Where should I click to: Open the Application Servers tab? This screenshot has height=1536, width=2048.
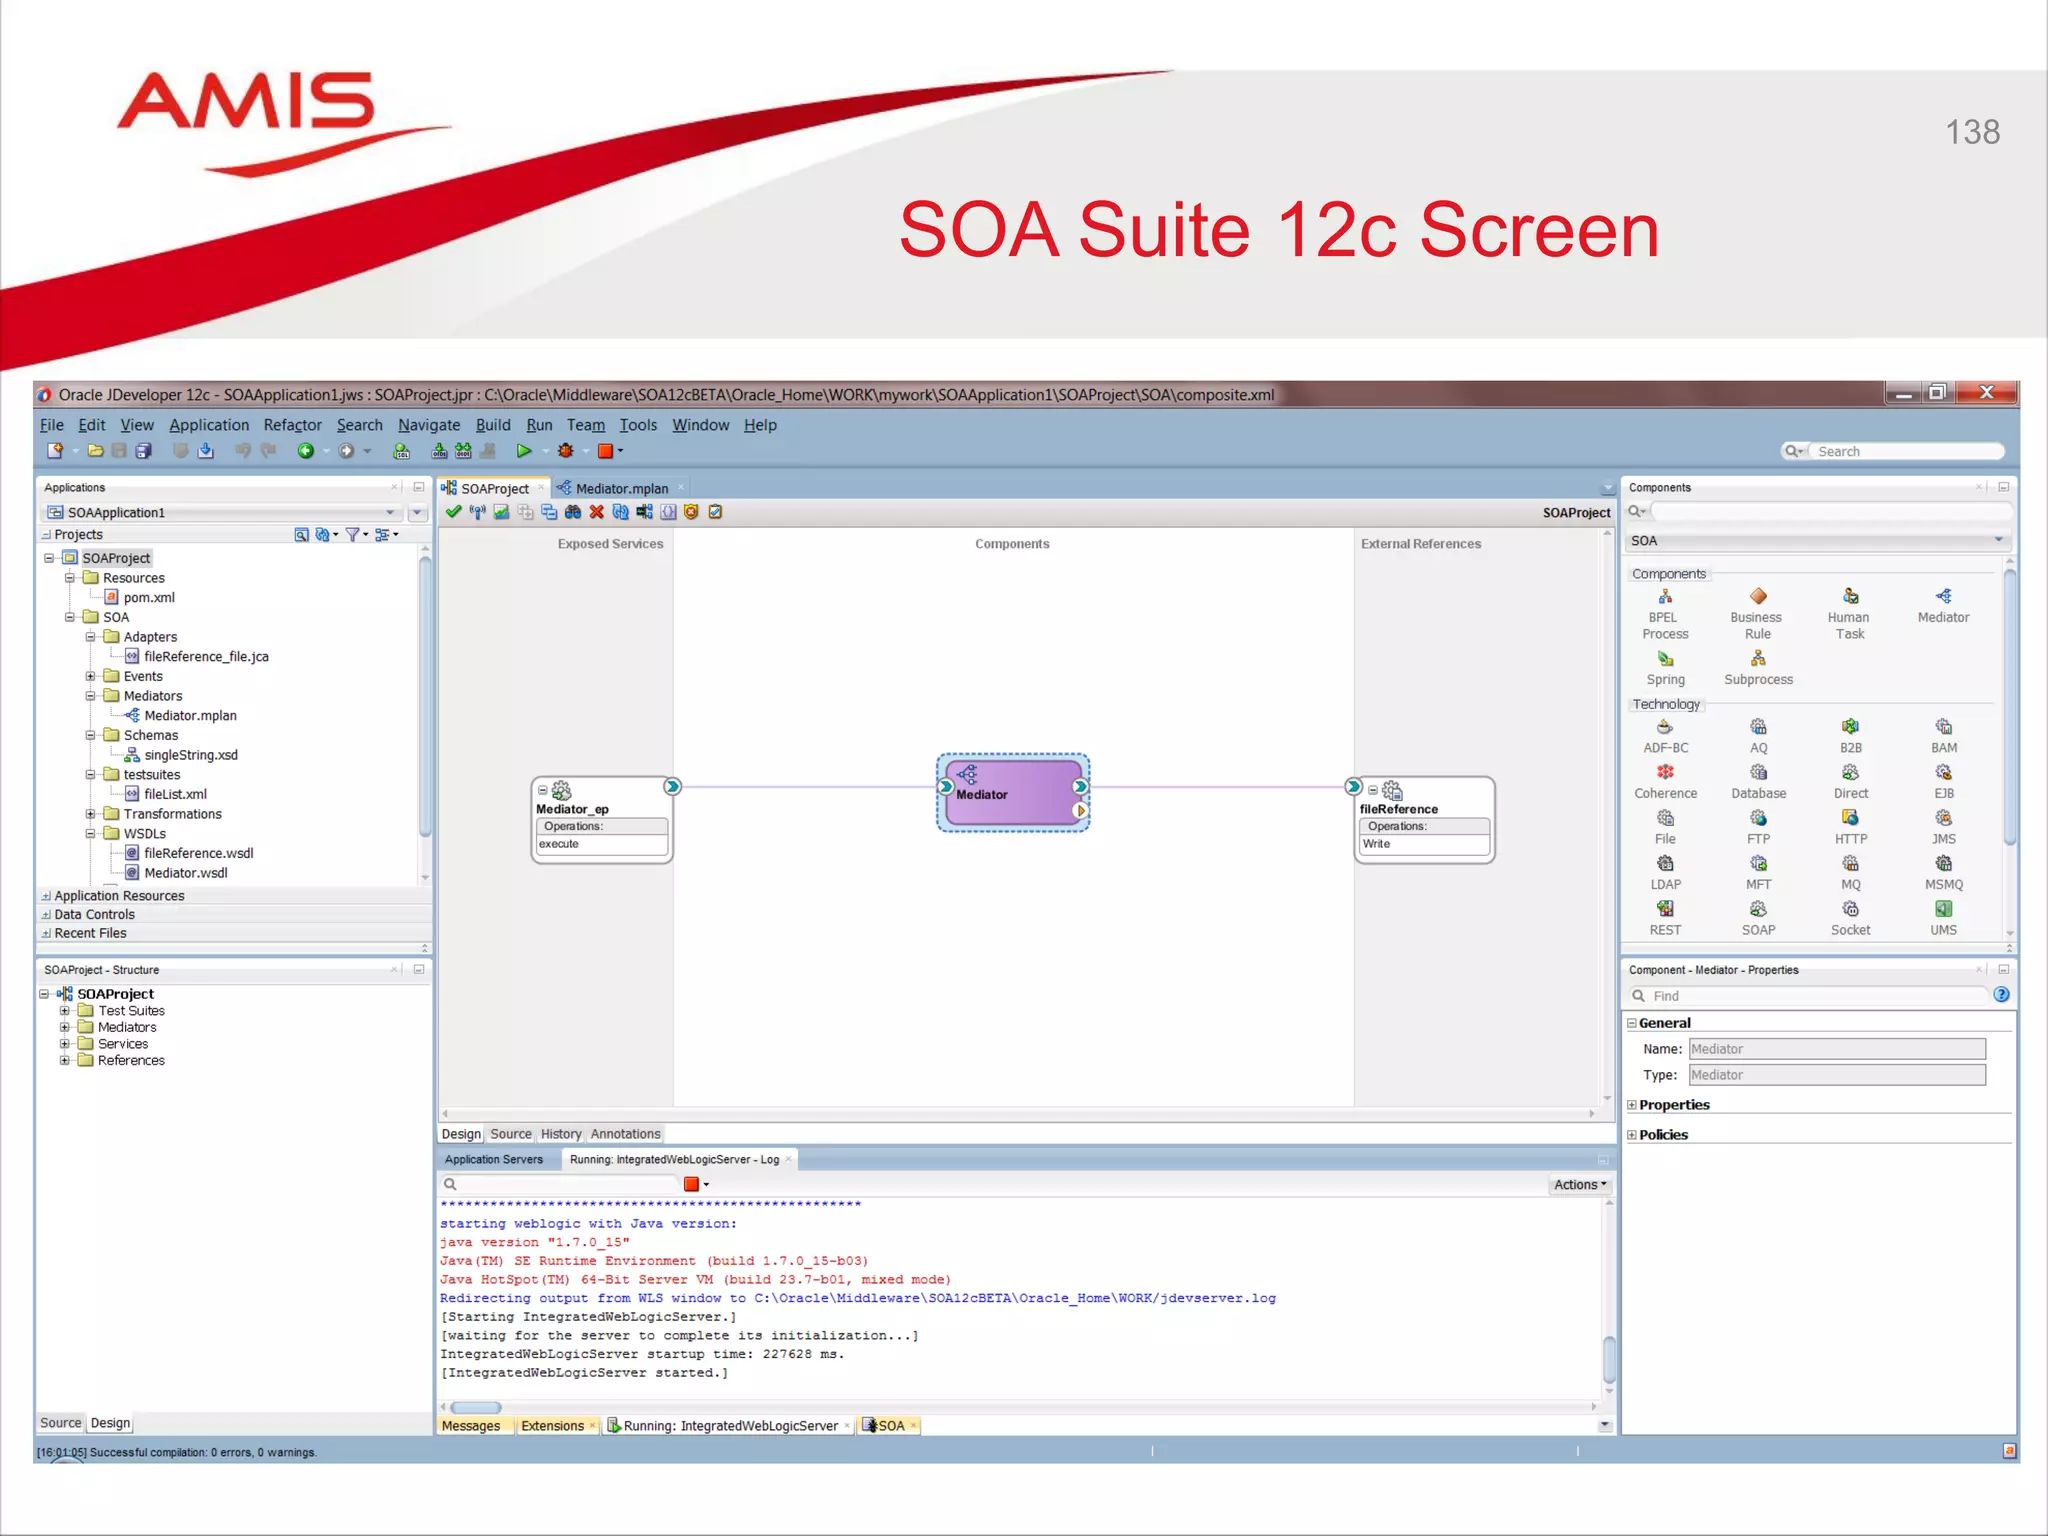[x=494, y=1160]
